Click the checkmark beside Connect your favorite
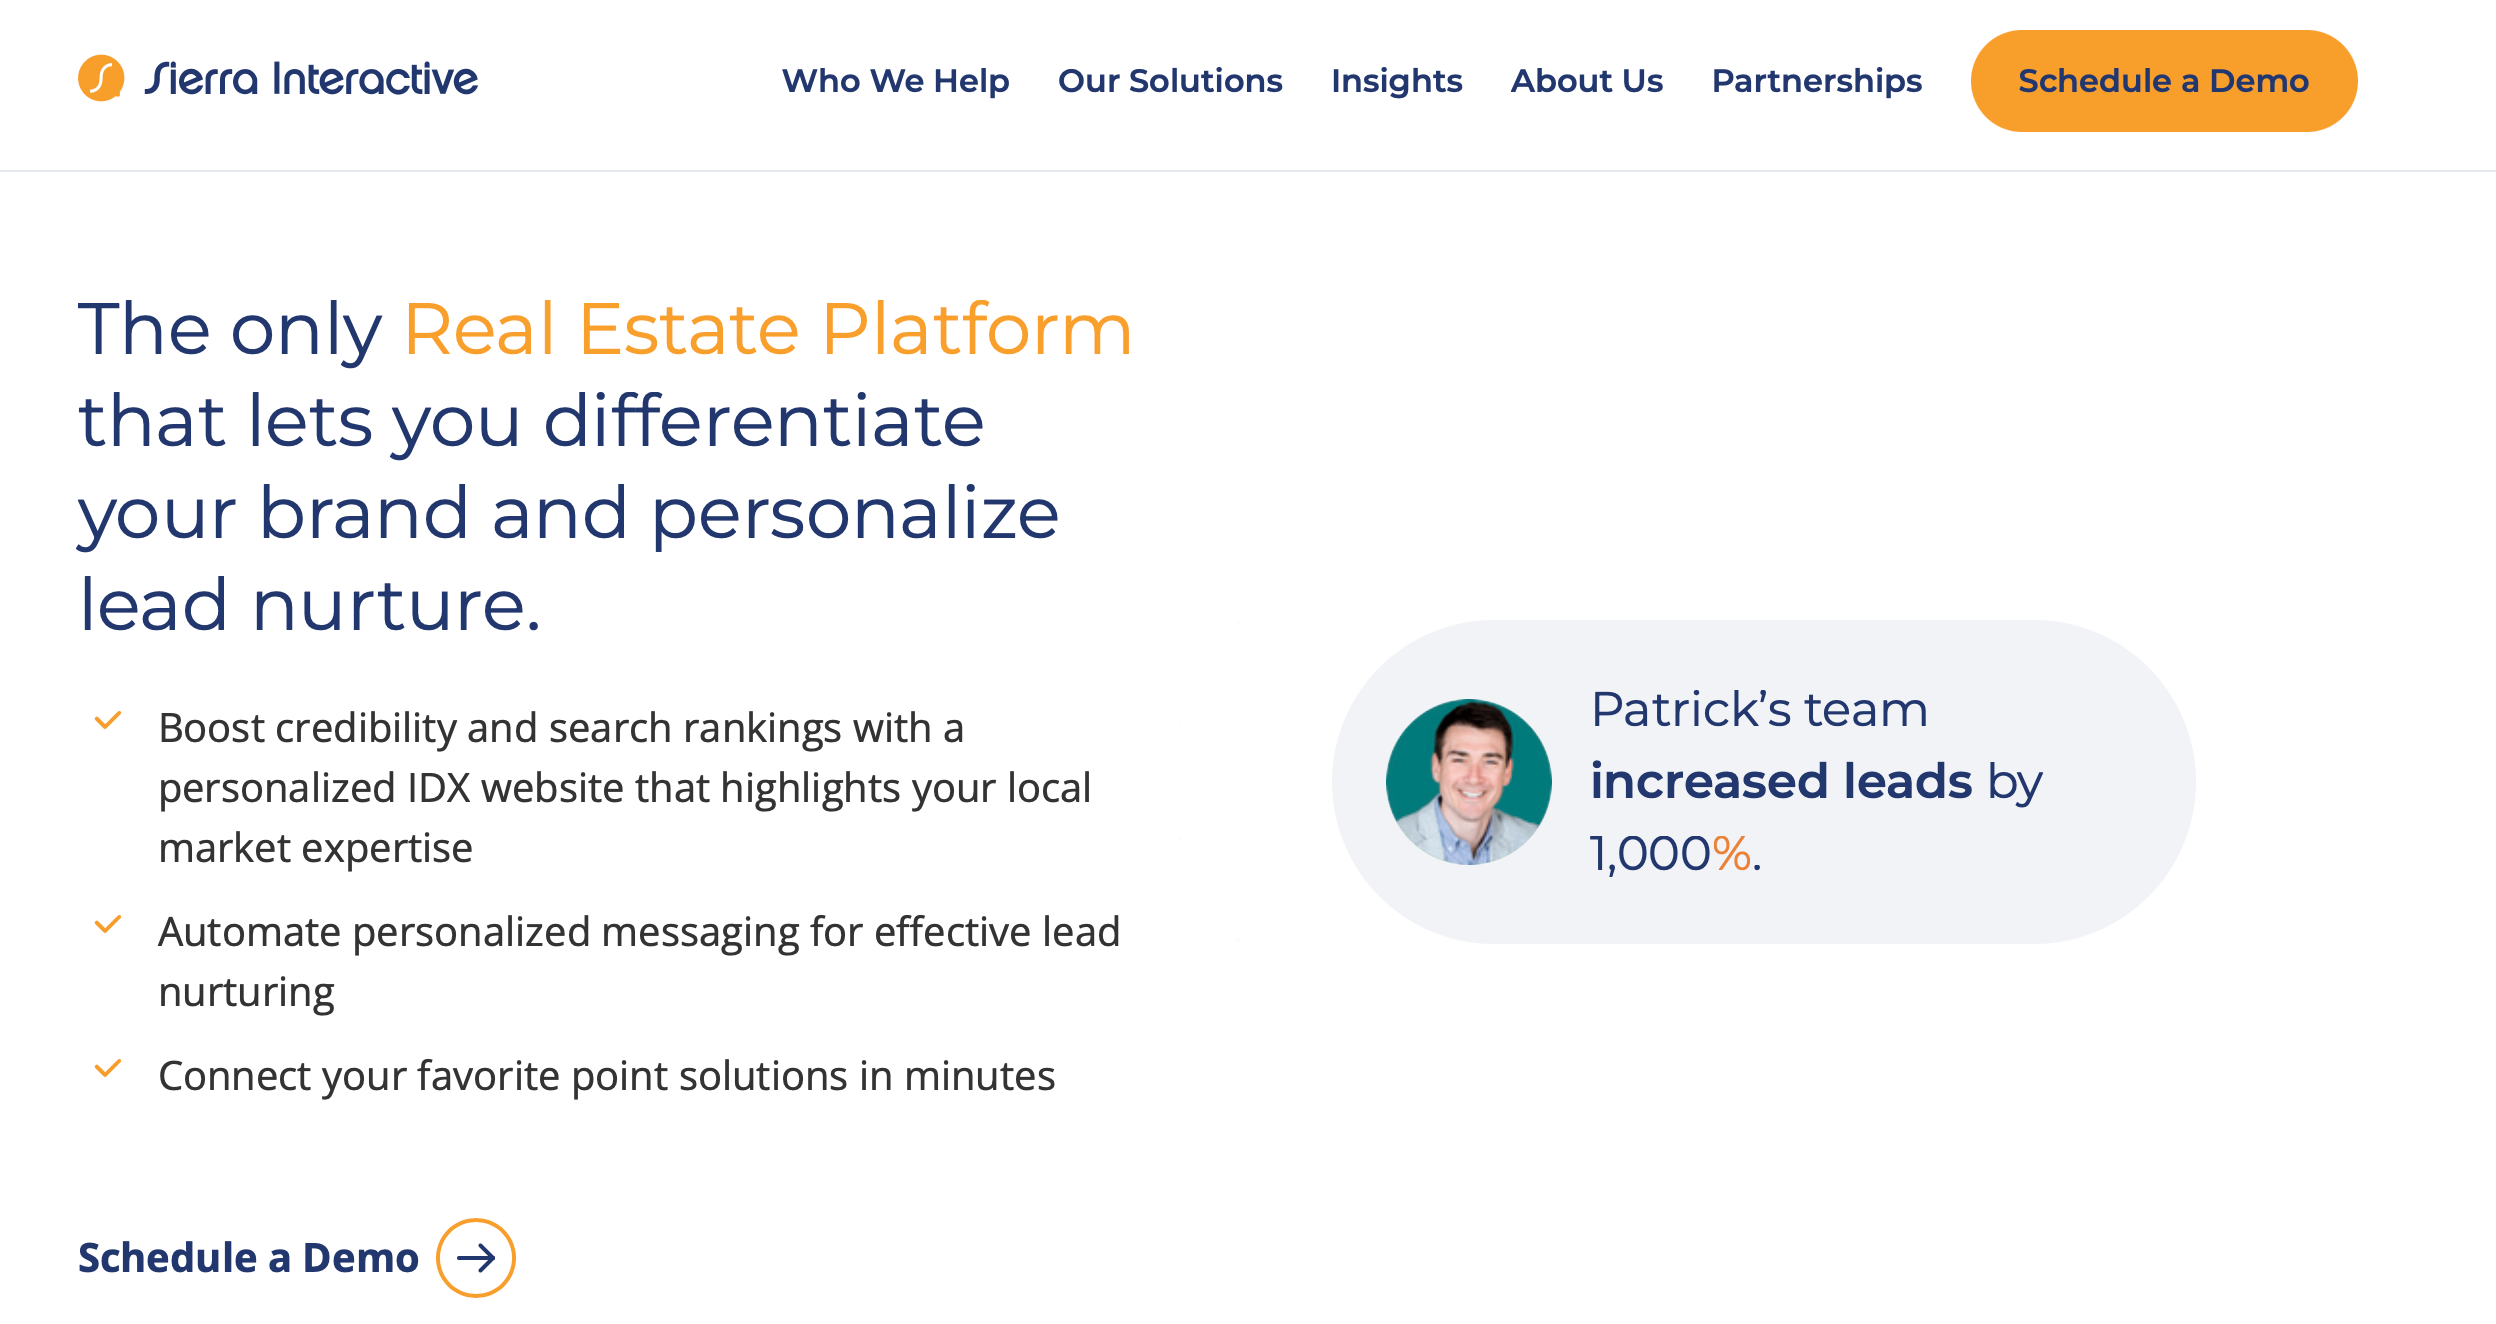Viewport: 2496px width, 1324px height. [108, 1069]
